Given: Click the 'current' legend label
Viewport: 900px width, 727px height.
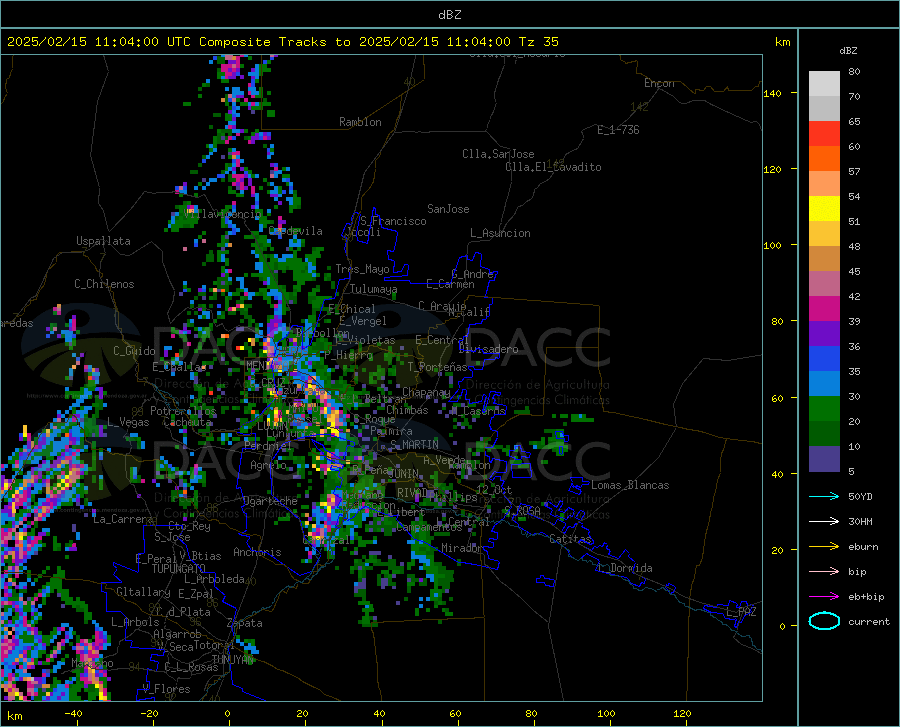Looking at the screenshot, I should pos(868,621).
